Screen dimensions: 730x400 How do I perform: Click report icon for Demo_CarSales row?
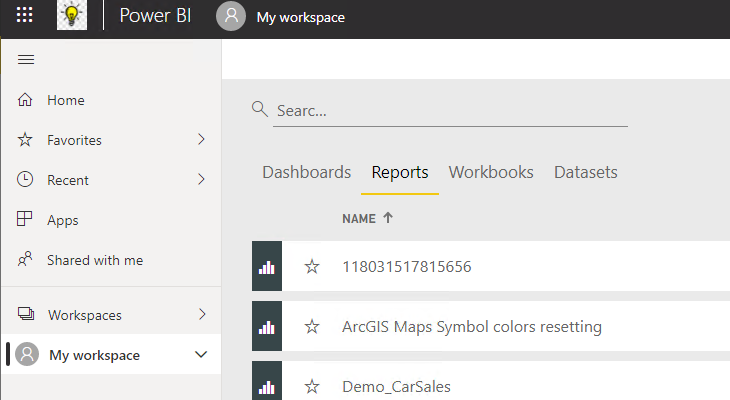(267, 380)
